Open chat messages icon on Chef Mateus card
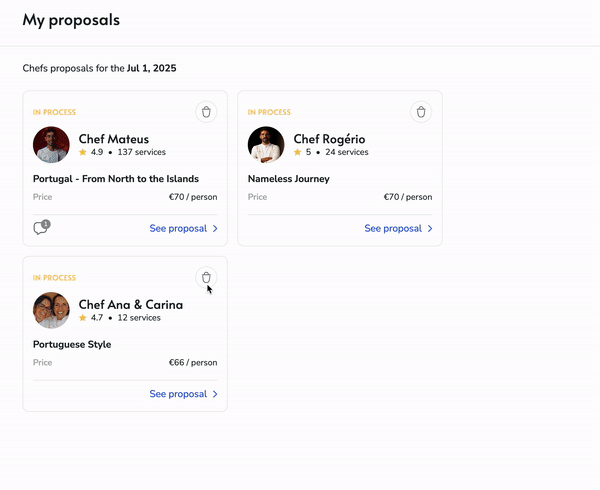This screenshot has width=600, height=490. tap(41, 228)
